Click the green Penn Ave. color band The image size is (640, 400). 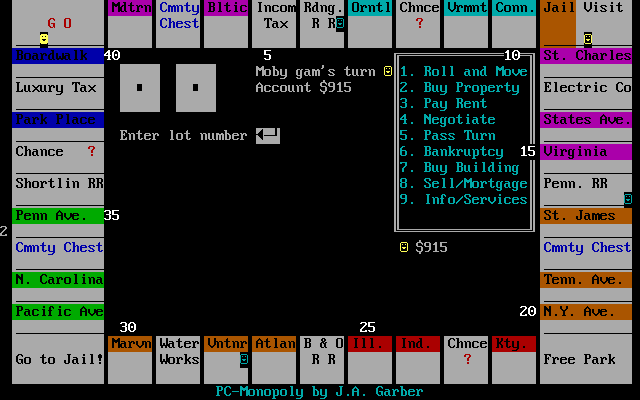58,216
